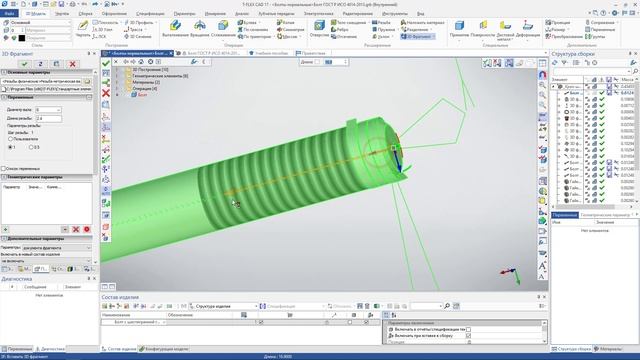The height and width of the screenshot is (360, 640).
Task: Toggle 'Включать в отчёты/спецификации' checkbox
Action: point(469,329)
